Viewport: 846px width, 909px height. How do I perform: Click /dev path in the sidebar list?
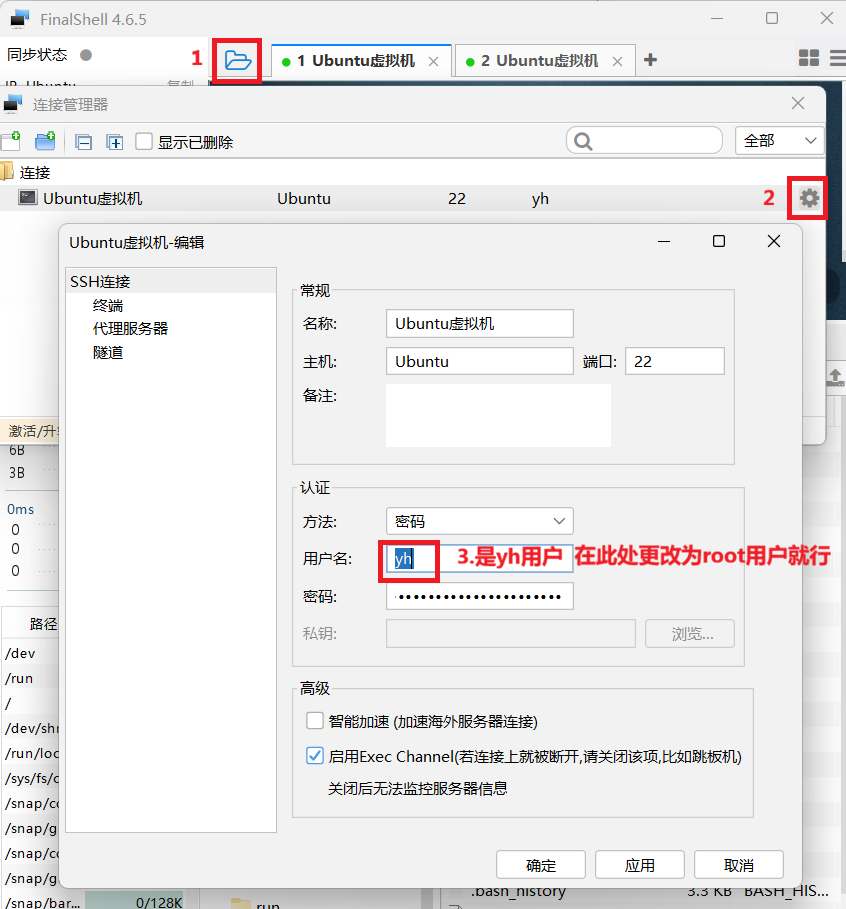click(x=20, y=653)
